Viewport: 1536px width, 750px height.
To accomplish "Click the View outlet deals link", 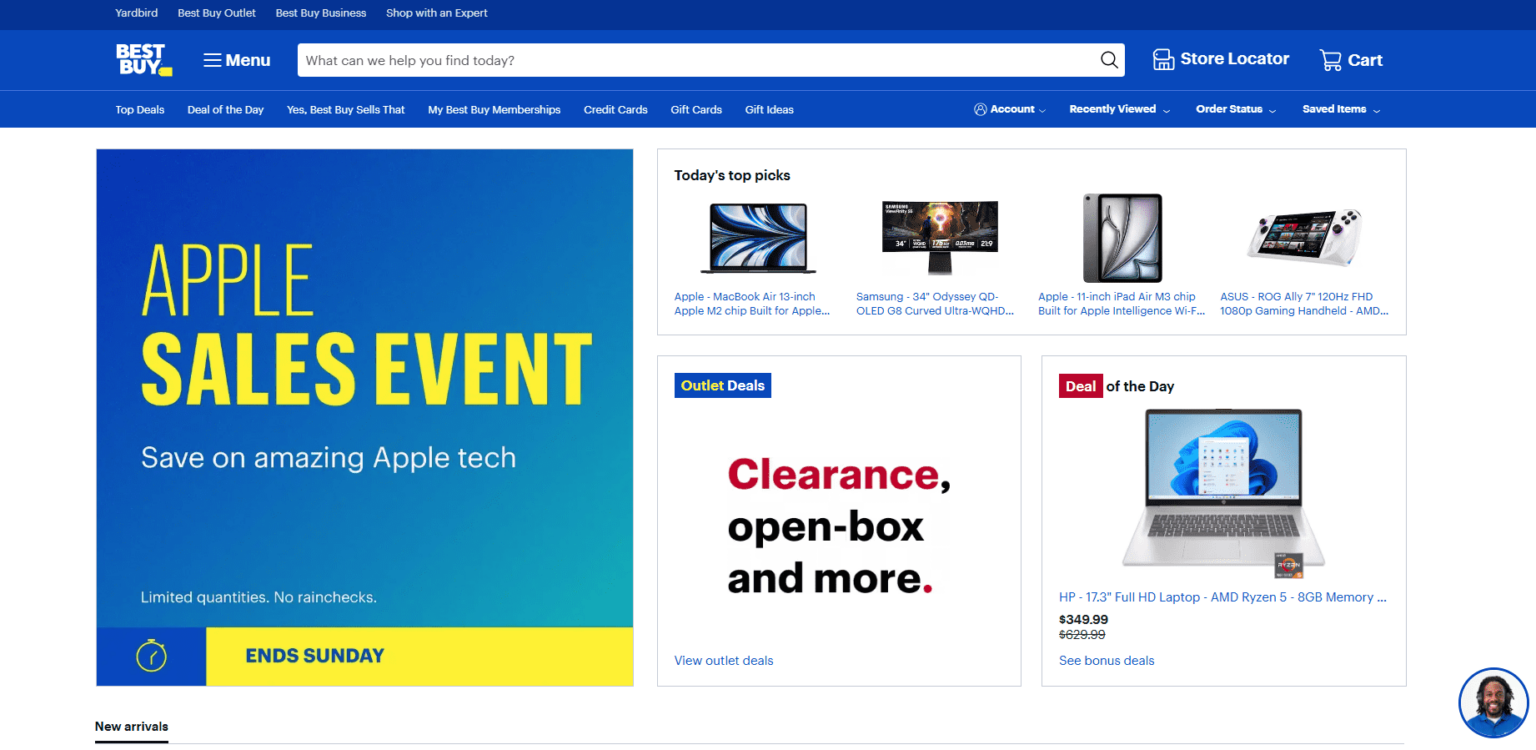I will coord(723,661).
